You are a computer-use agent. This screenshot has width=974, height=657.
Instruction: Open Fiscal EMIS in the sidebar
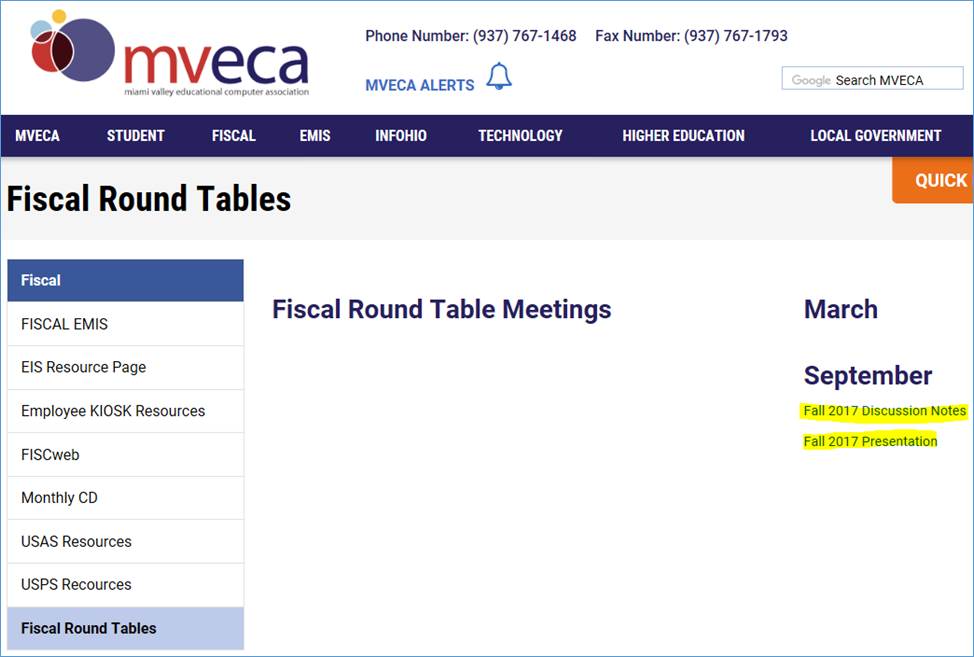pos(64,324)
